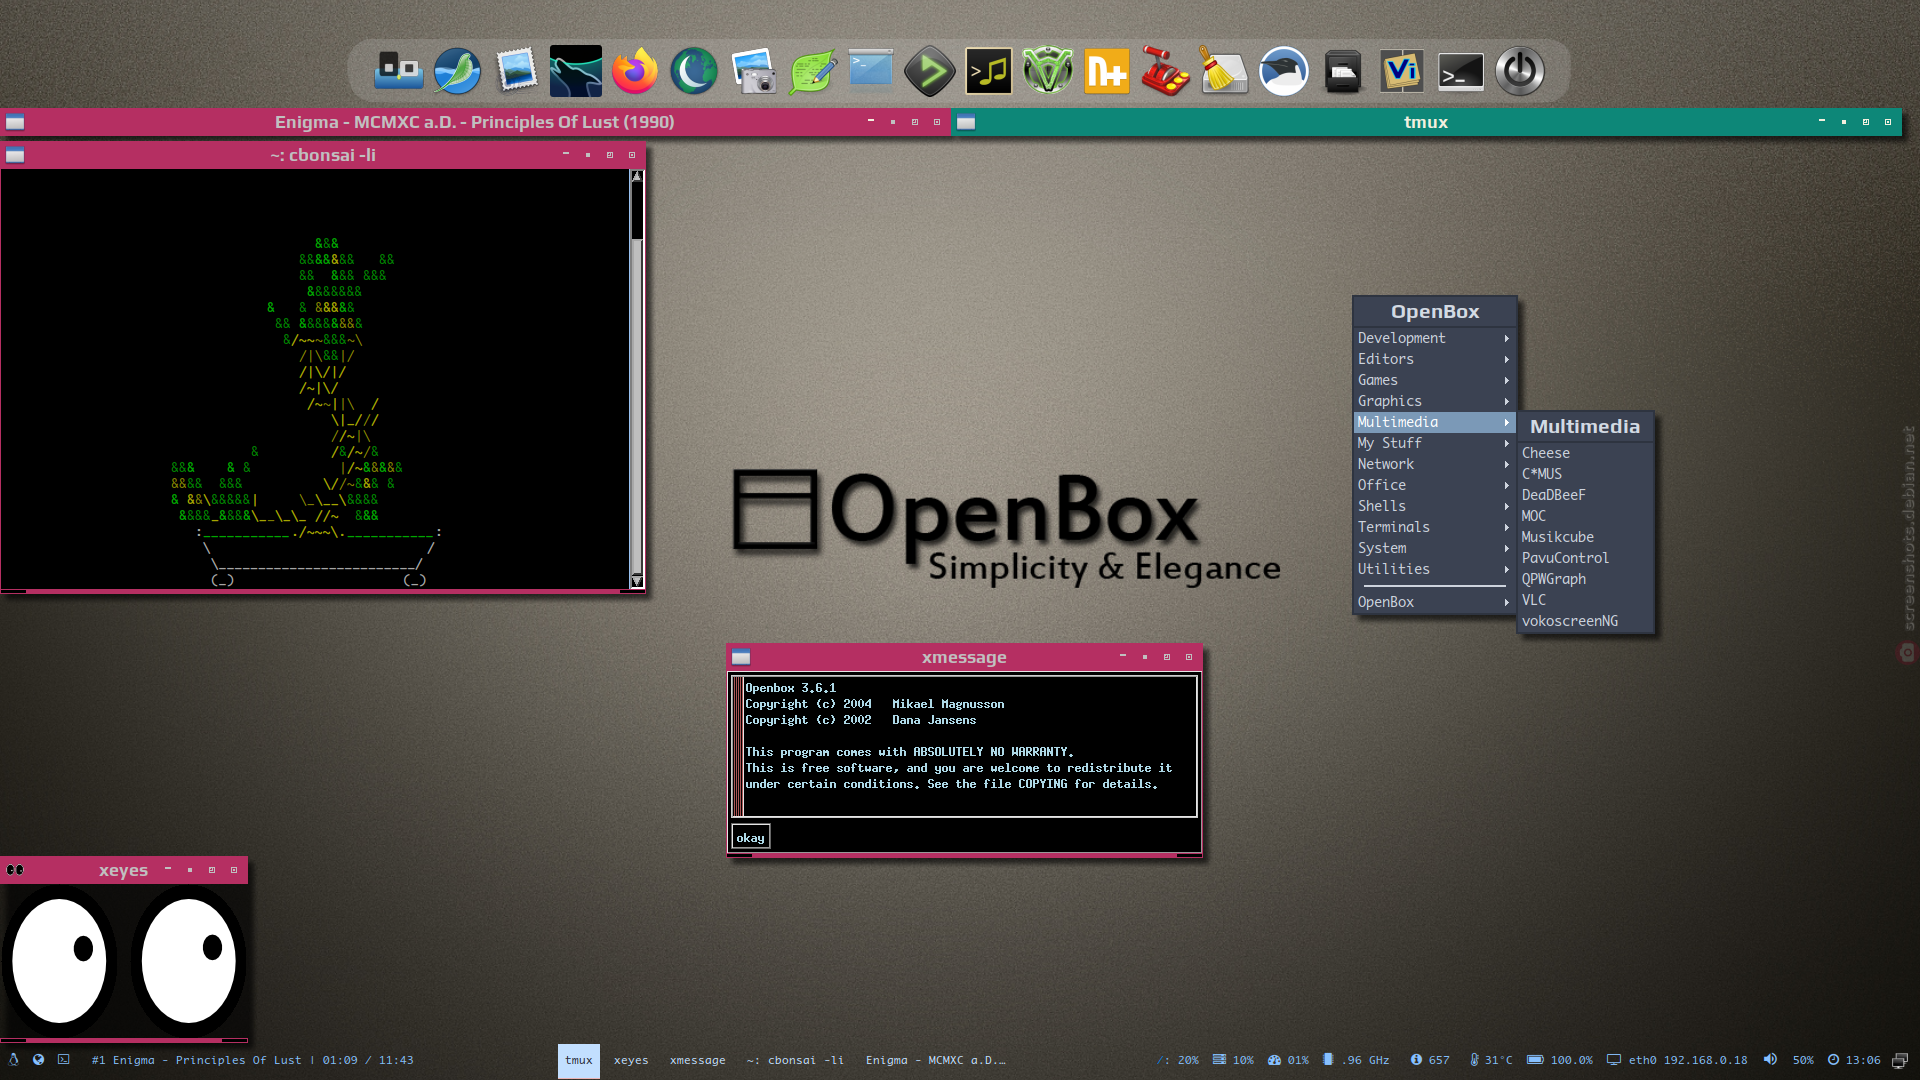The image size is (1920, 1080).
Task: Open the black terminal prompt dock icon
Action: 1460,72
